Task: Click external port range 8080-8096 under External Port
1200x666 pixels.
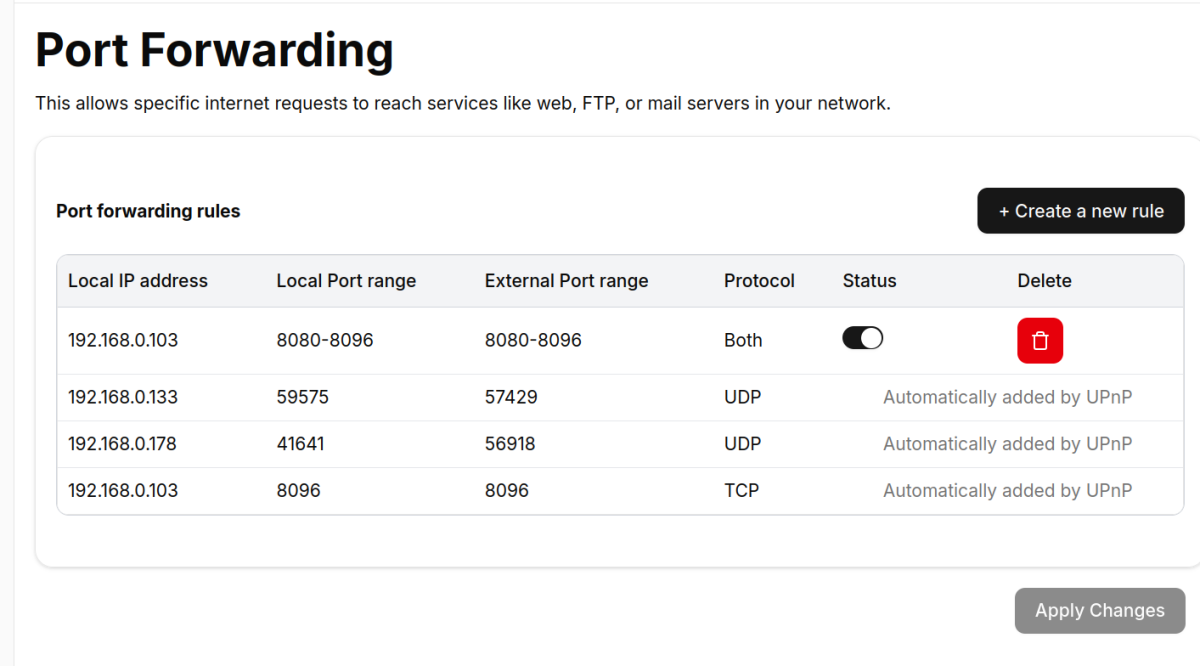Action: point(533,340)
